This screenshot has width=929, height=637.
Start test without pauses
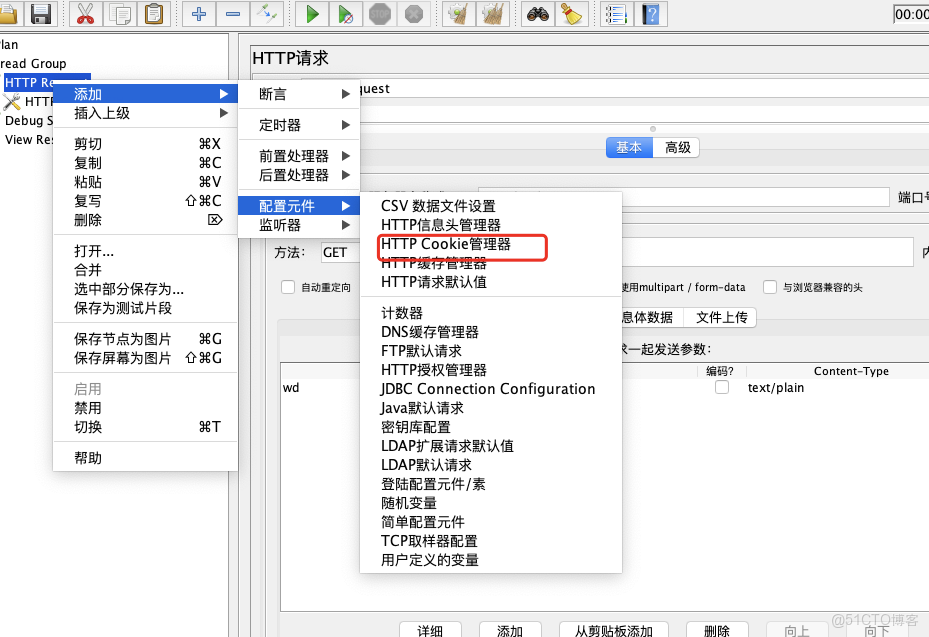345,14
